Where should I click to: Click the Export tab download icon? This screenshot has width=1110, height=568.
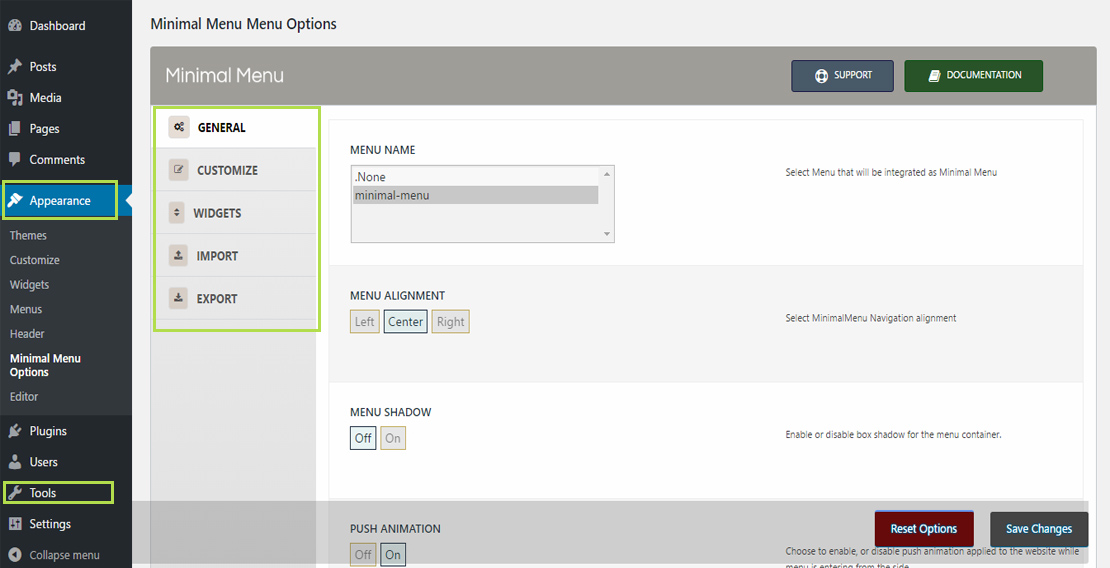[x=178, y=298]
